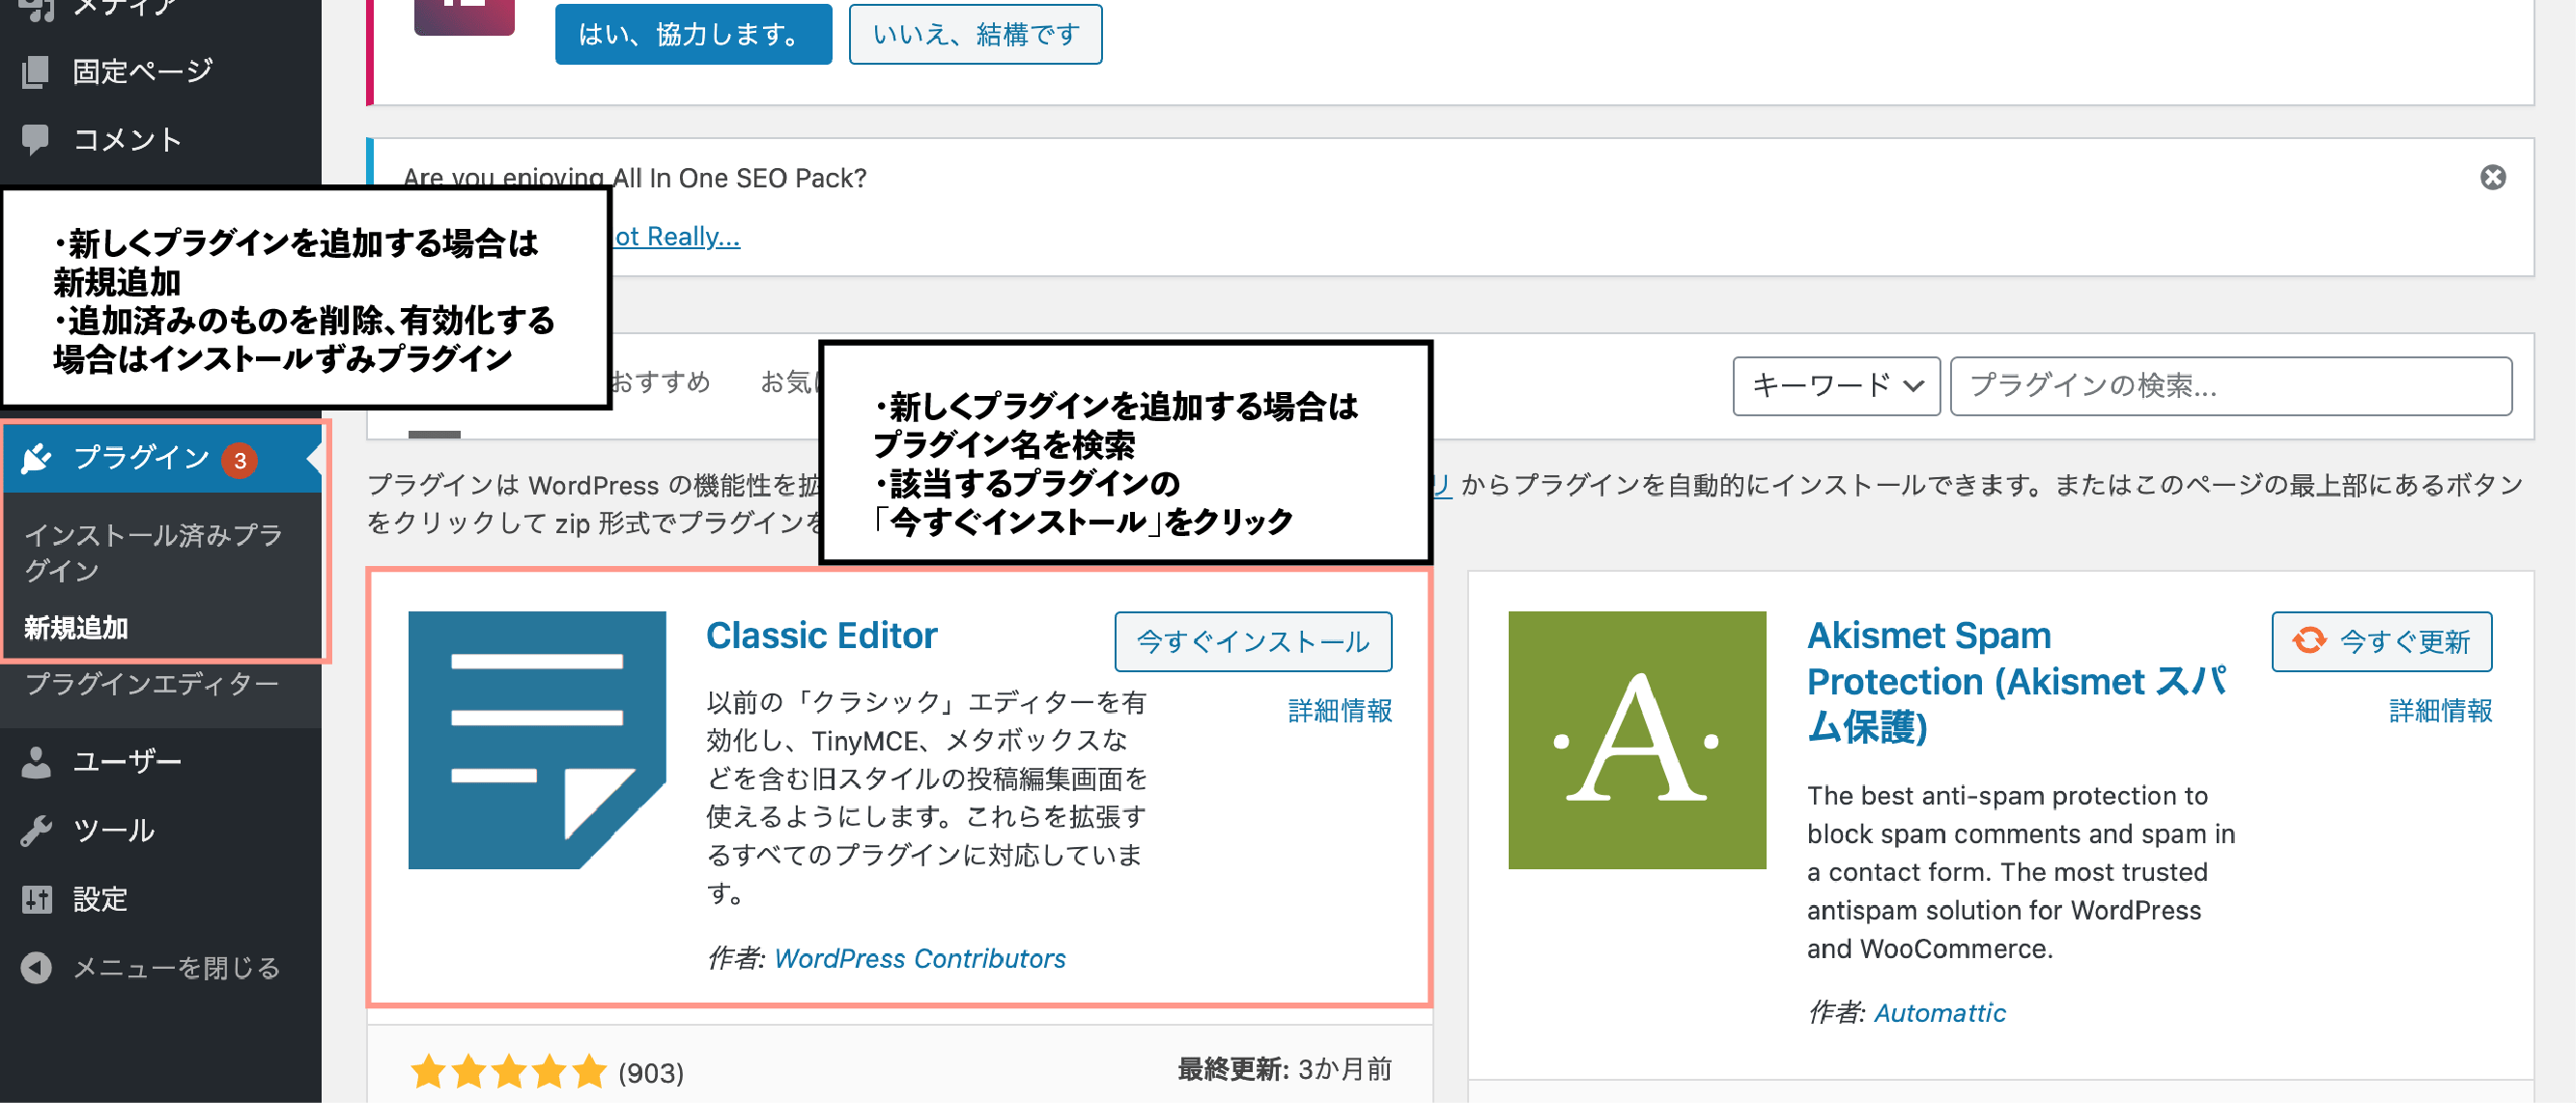Collapse the sidebar with メニューを閉じる
Image resolution: width=2576 pixels, height=1103 pixels.
(176, 968)
